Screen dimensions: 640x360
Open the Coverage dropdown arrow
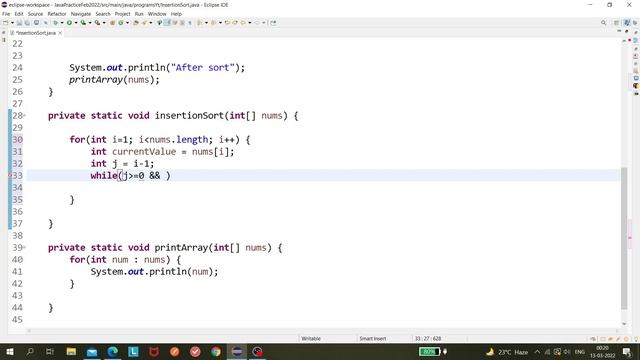tap(90, 23)
